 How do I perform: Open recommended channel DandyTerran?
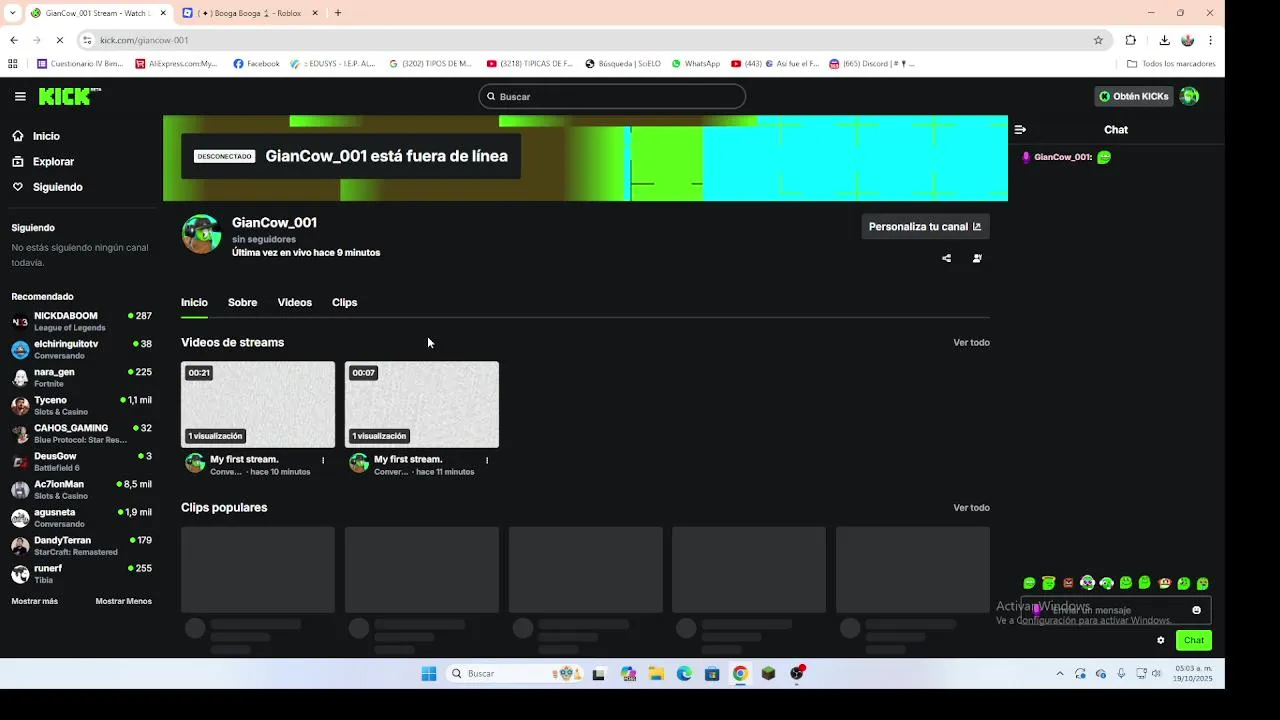click(81, 546)
